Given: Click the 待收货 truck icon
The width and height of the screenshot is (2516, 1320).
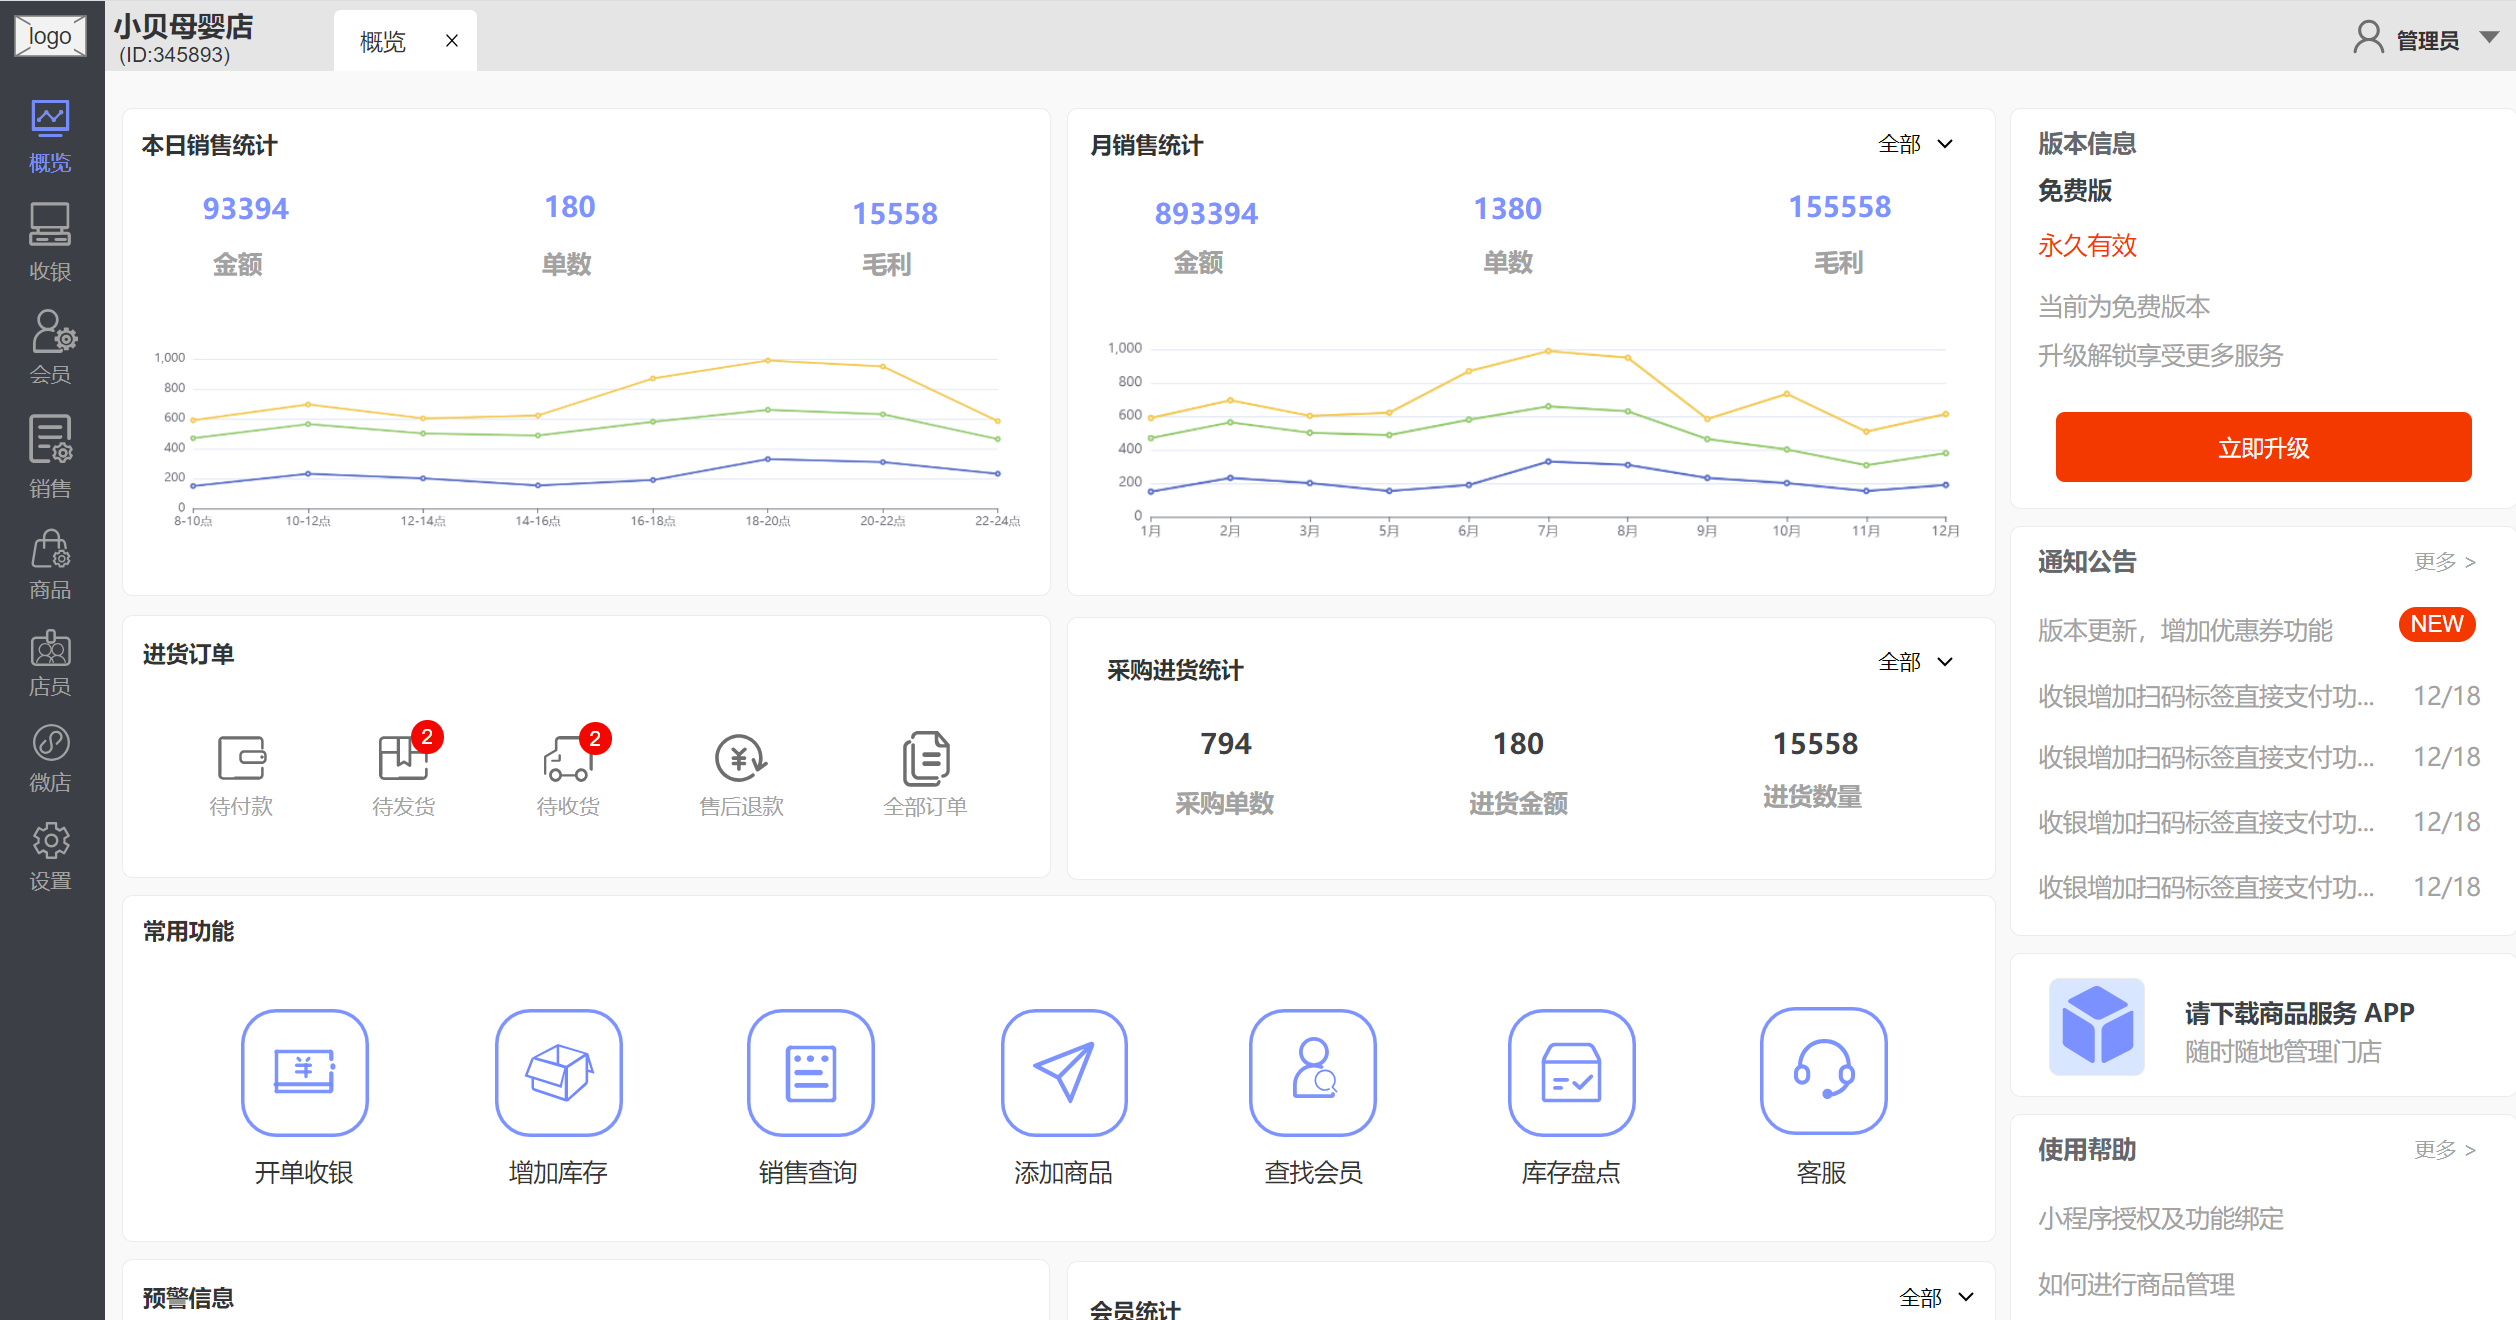Looking at the screenshot, I should [568, 758].
